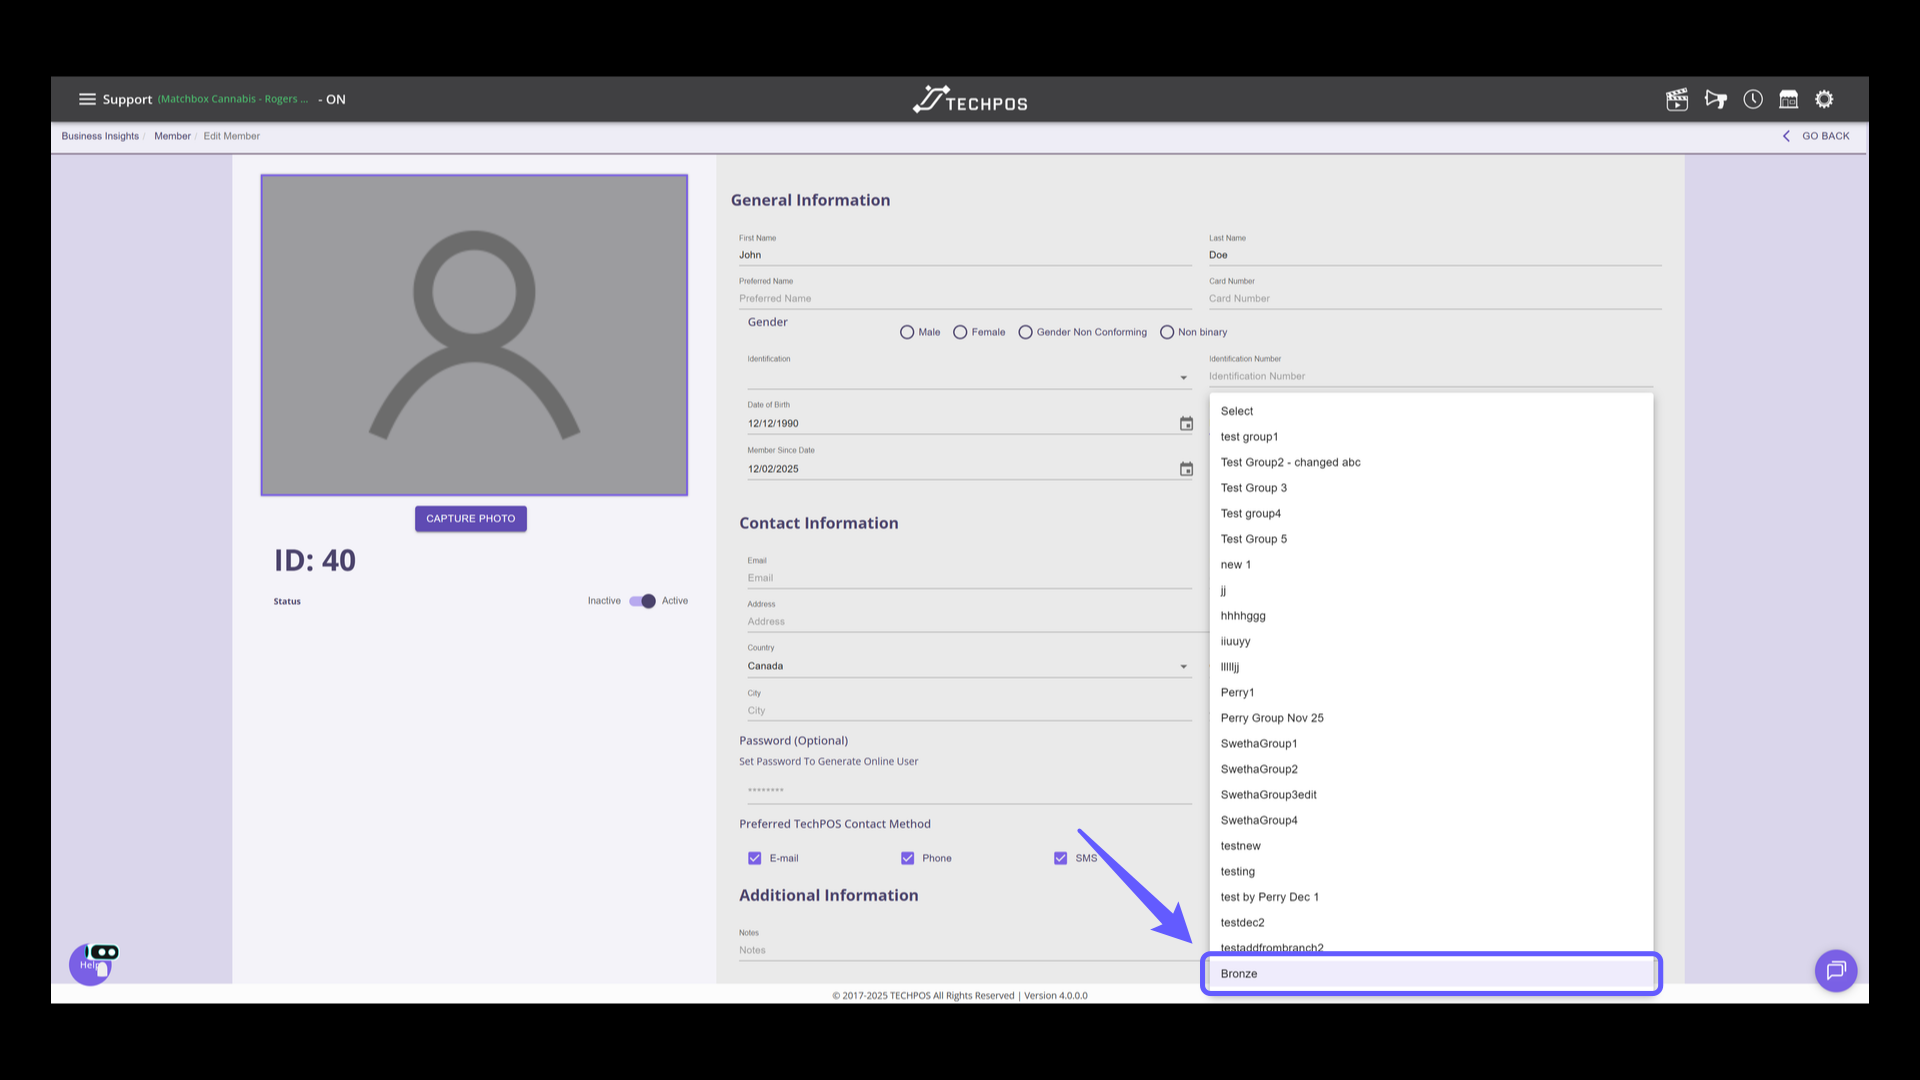Open the Business Insights breadcrumb

(100, 136)
